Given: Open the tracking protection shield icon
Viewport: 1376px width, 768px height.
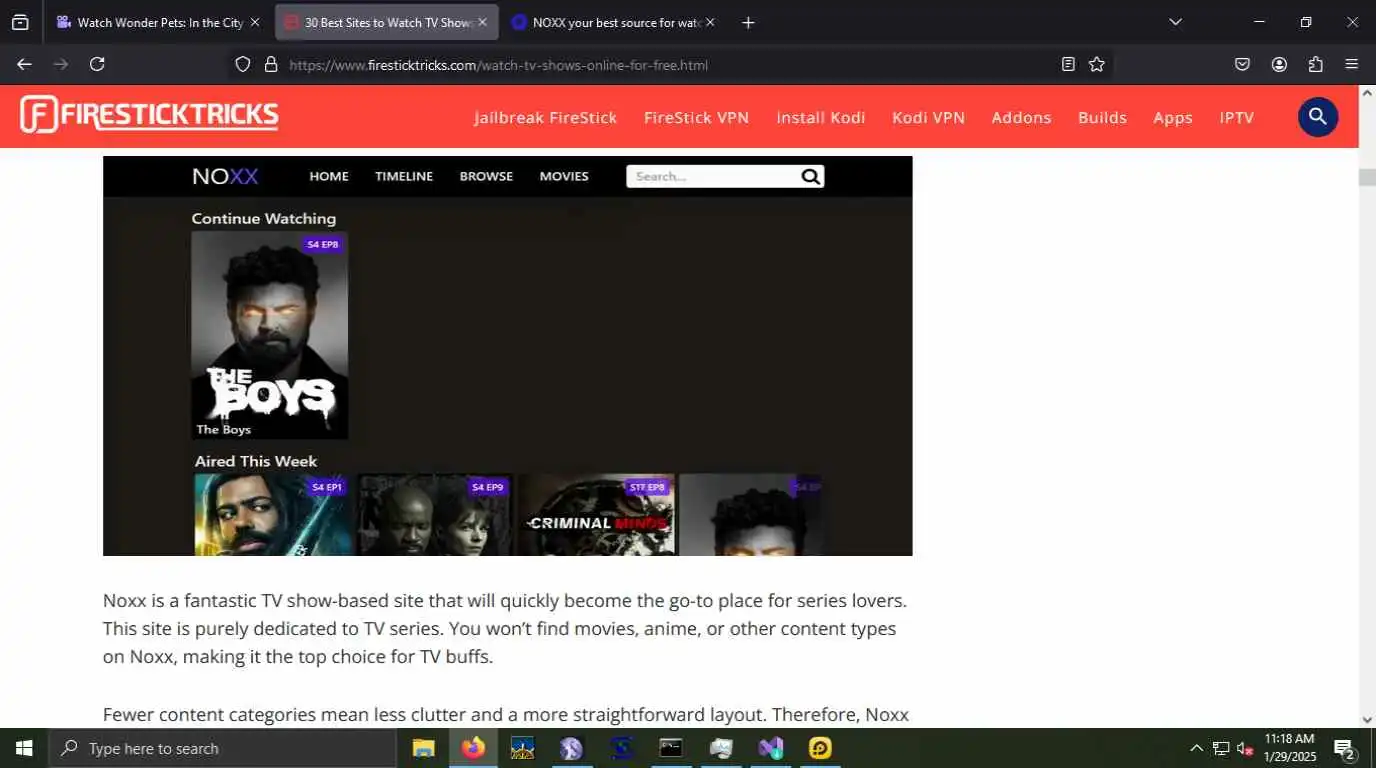Looking at the screenshot, I should point(242,64).
